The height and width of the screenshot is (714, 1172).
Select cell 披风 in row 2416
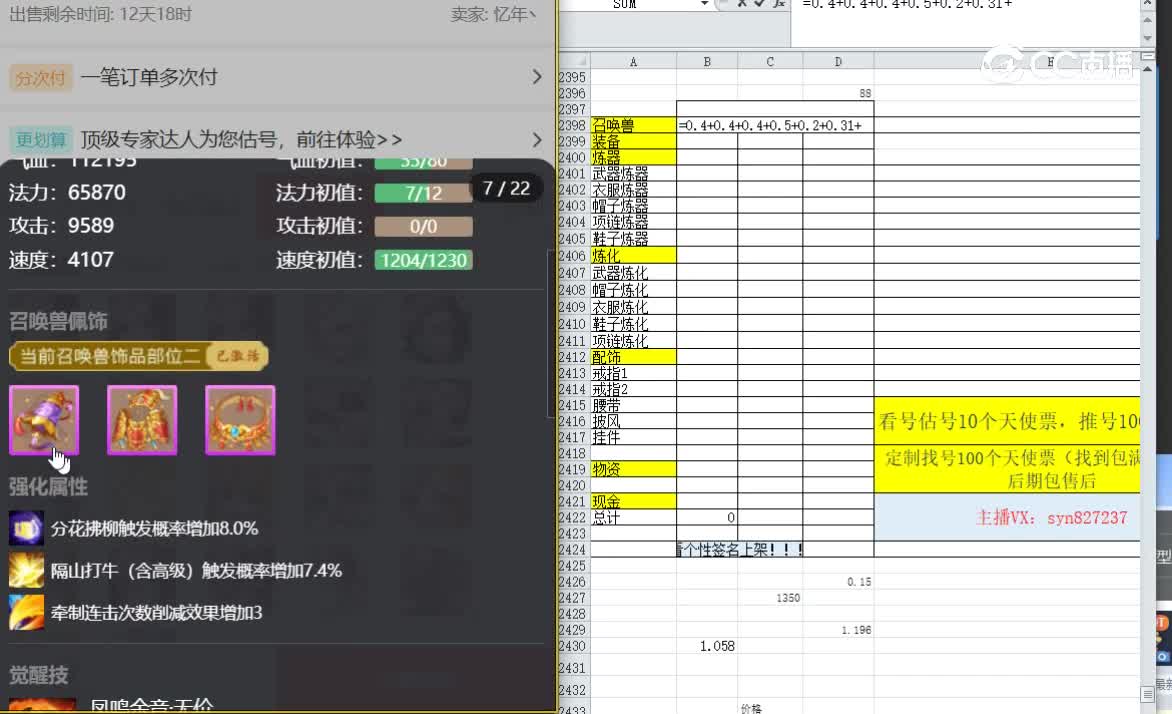(x=633, y=421)
